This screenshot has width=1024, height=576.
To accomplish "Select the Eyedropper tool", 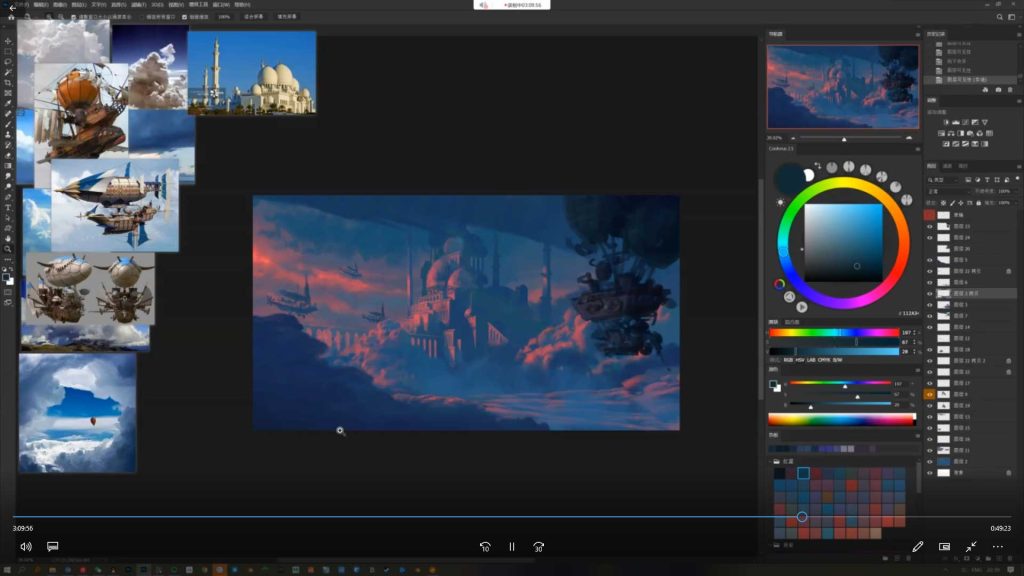I will coord(8,103).
